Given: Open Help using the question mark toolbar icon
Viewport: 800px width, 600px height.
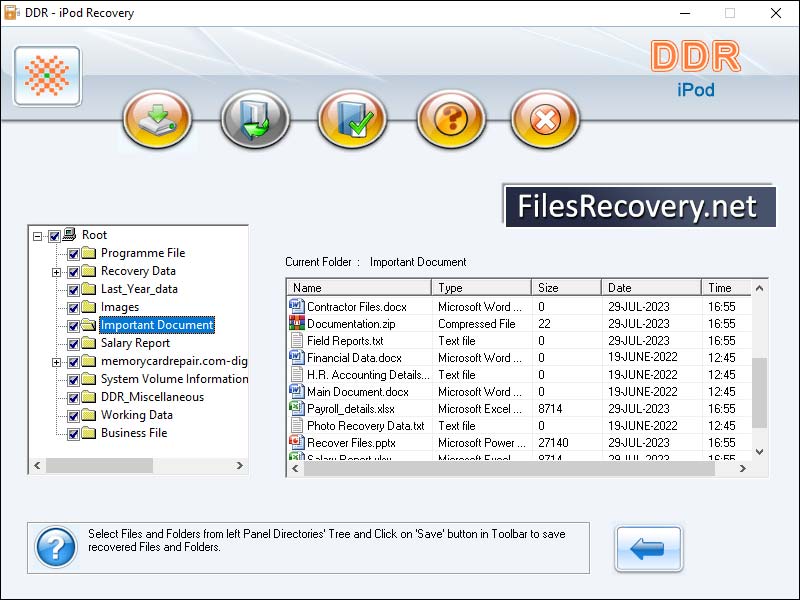Looking at the screenshot, I should tap(450, 119).
